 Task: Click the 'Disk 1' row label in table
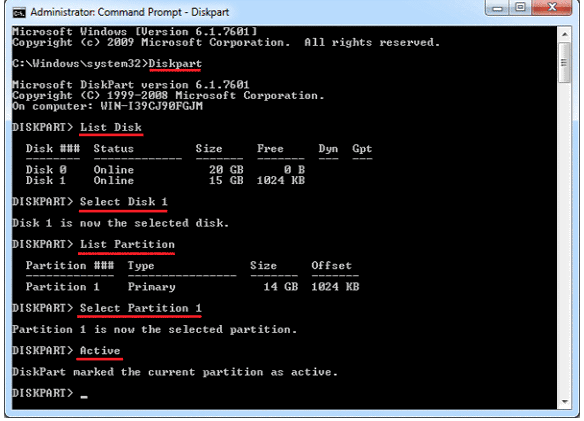[x=46, y=181]
